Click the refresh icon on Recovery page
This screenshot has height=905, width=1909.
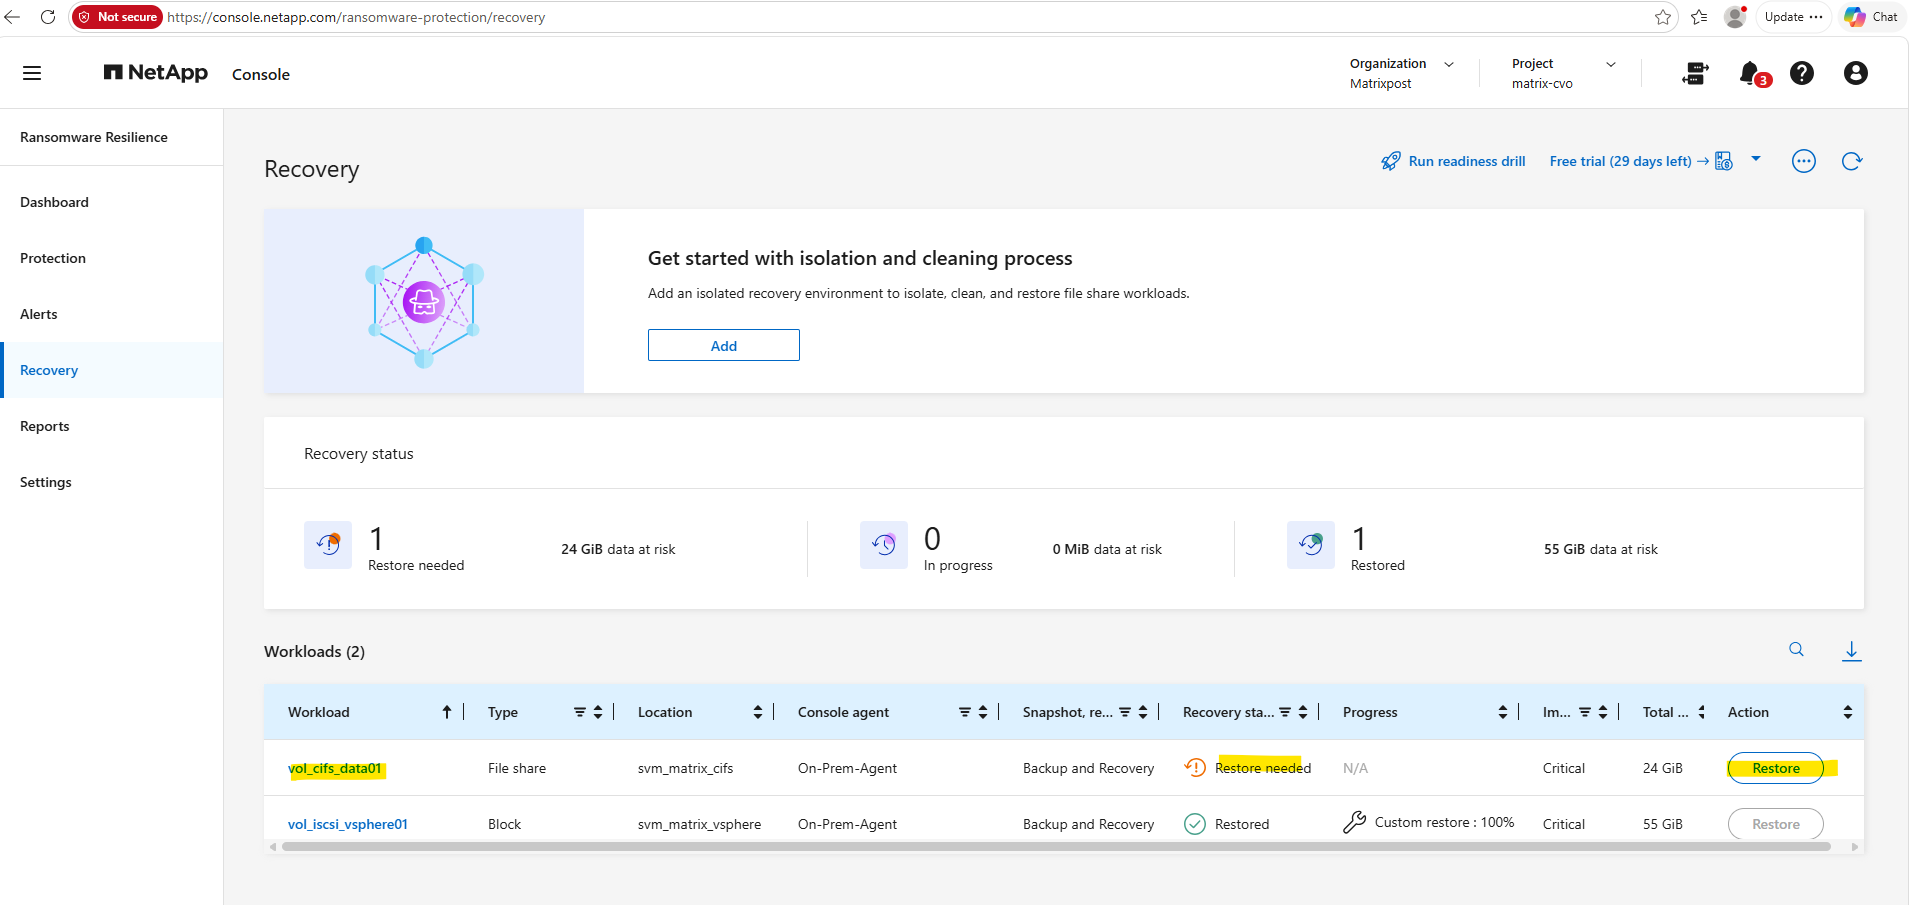pyautogui.click(x=1852, y=161)
